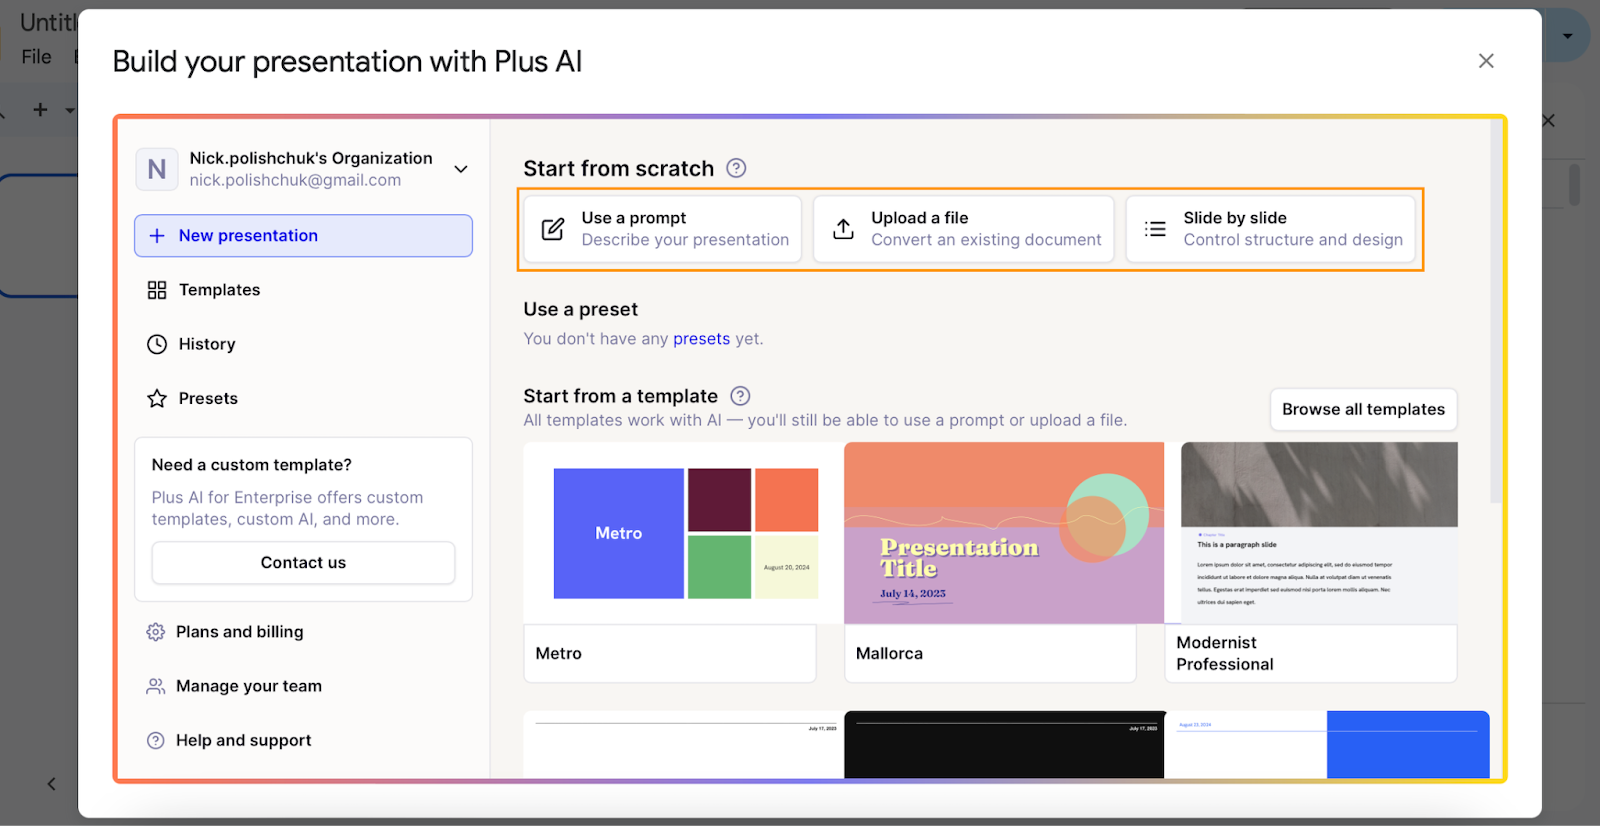Select the blue-and-white template in second row

point(1326,744)
